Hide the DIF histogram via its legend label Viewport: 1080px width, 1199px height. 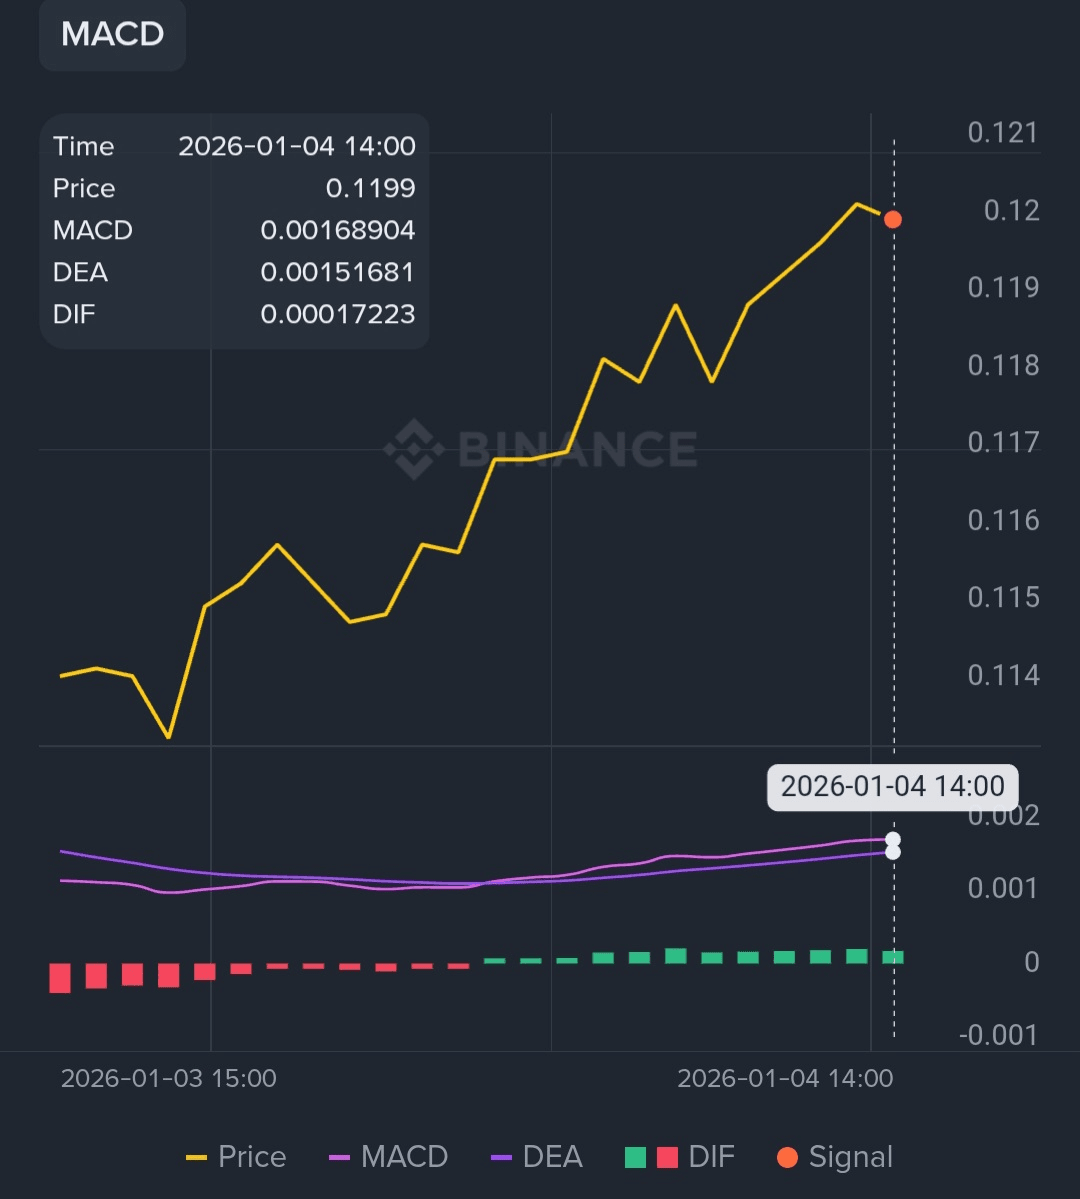coord(712,1157)
